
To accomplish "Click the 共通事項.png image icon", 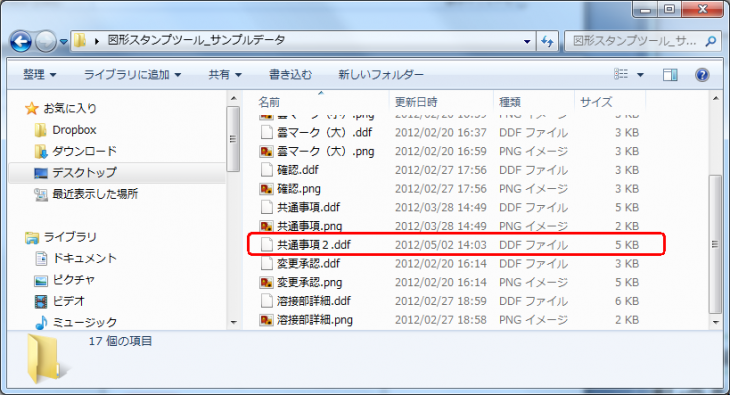I will 266,226.
